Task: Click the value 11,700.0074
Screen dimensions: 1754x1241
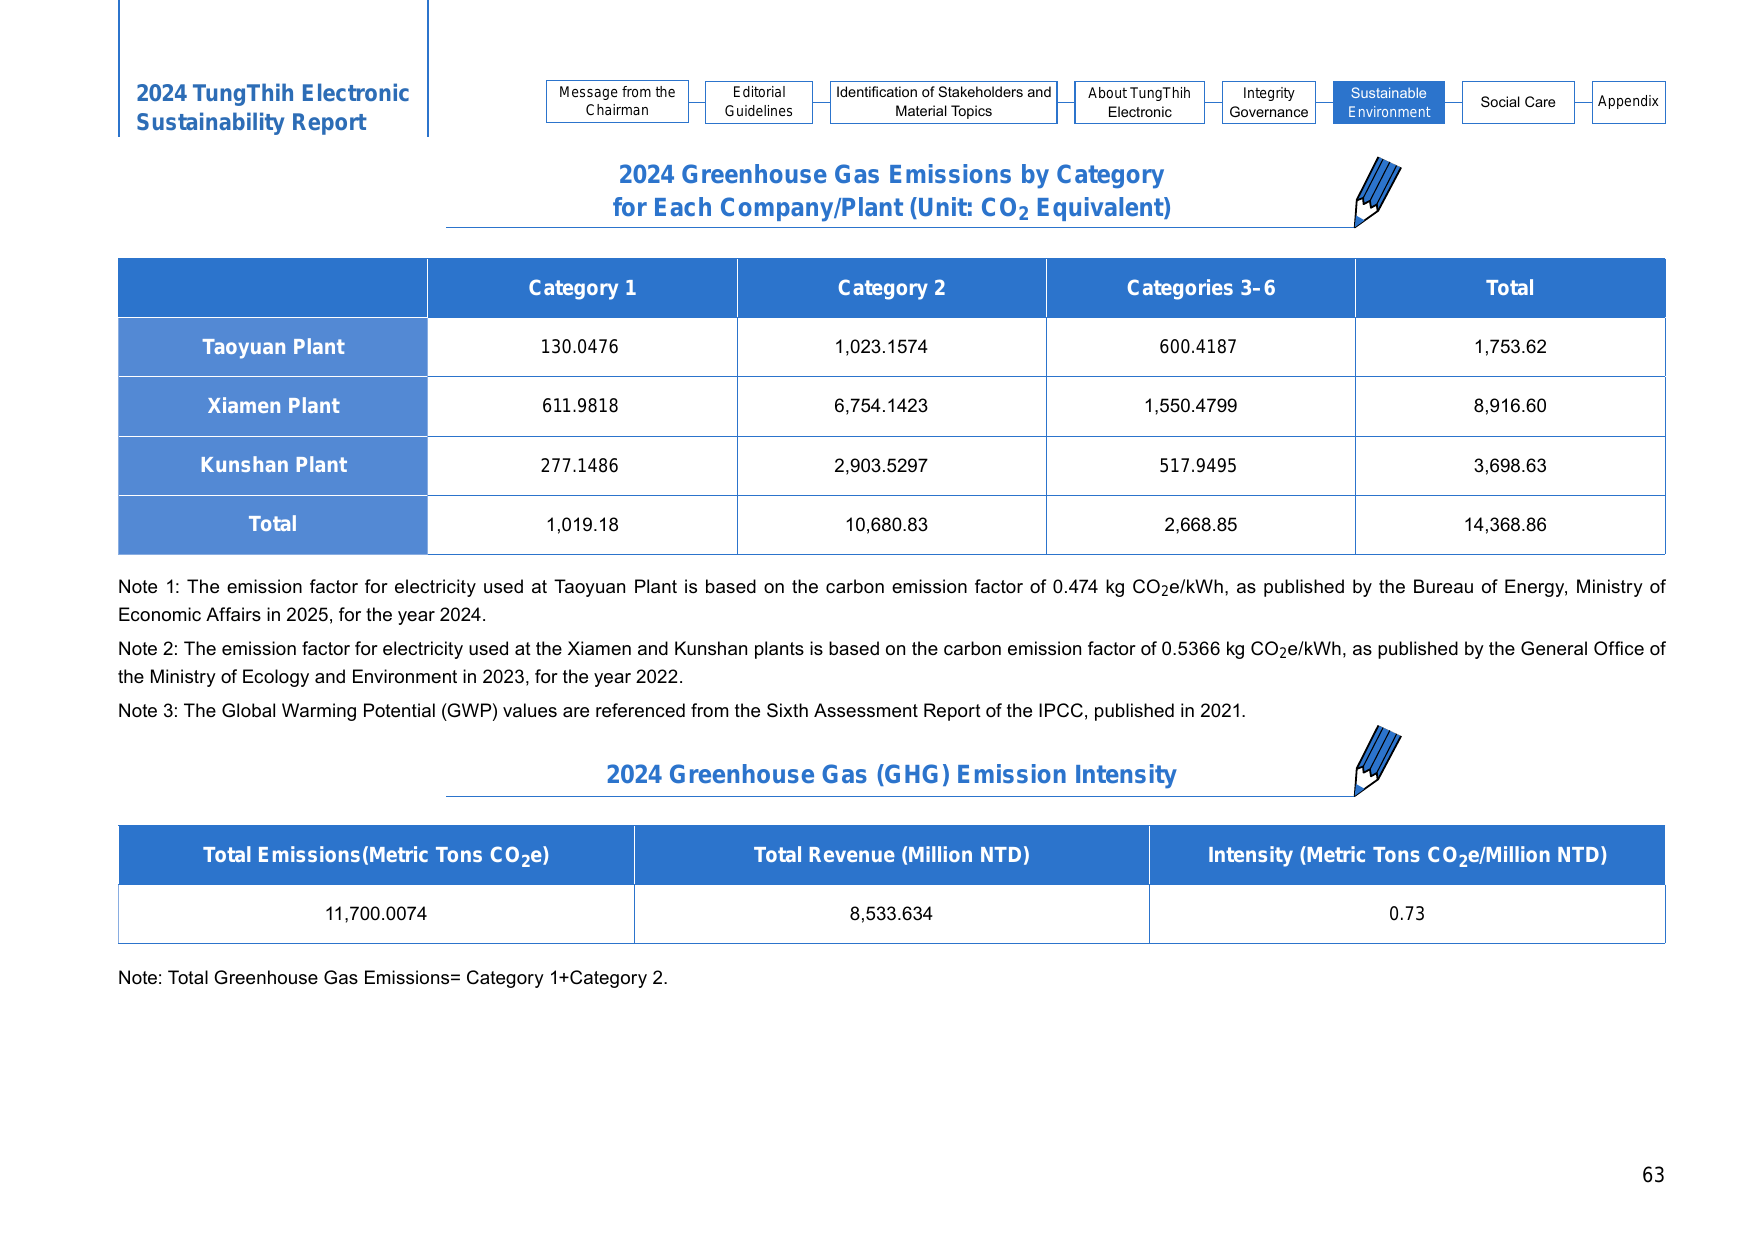Action: coord(376,914)
